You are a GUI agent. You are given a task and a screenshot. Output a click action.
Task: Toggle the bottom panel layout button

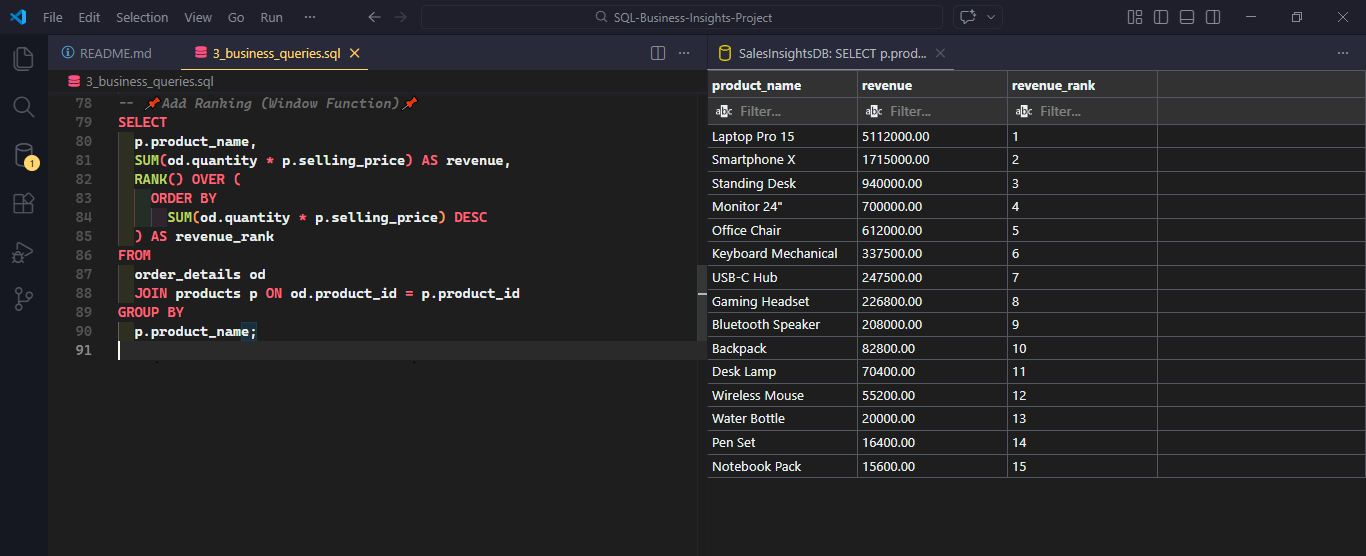1187,17
